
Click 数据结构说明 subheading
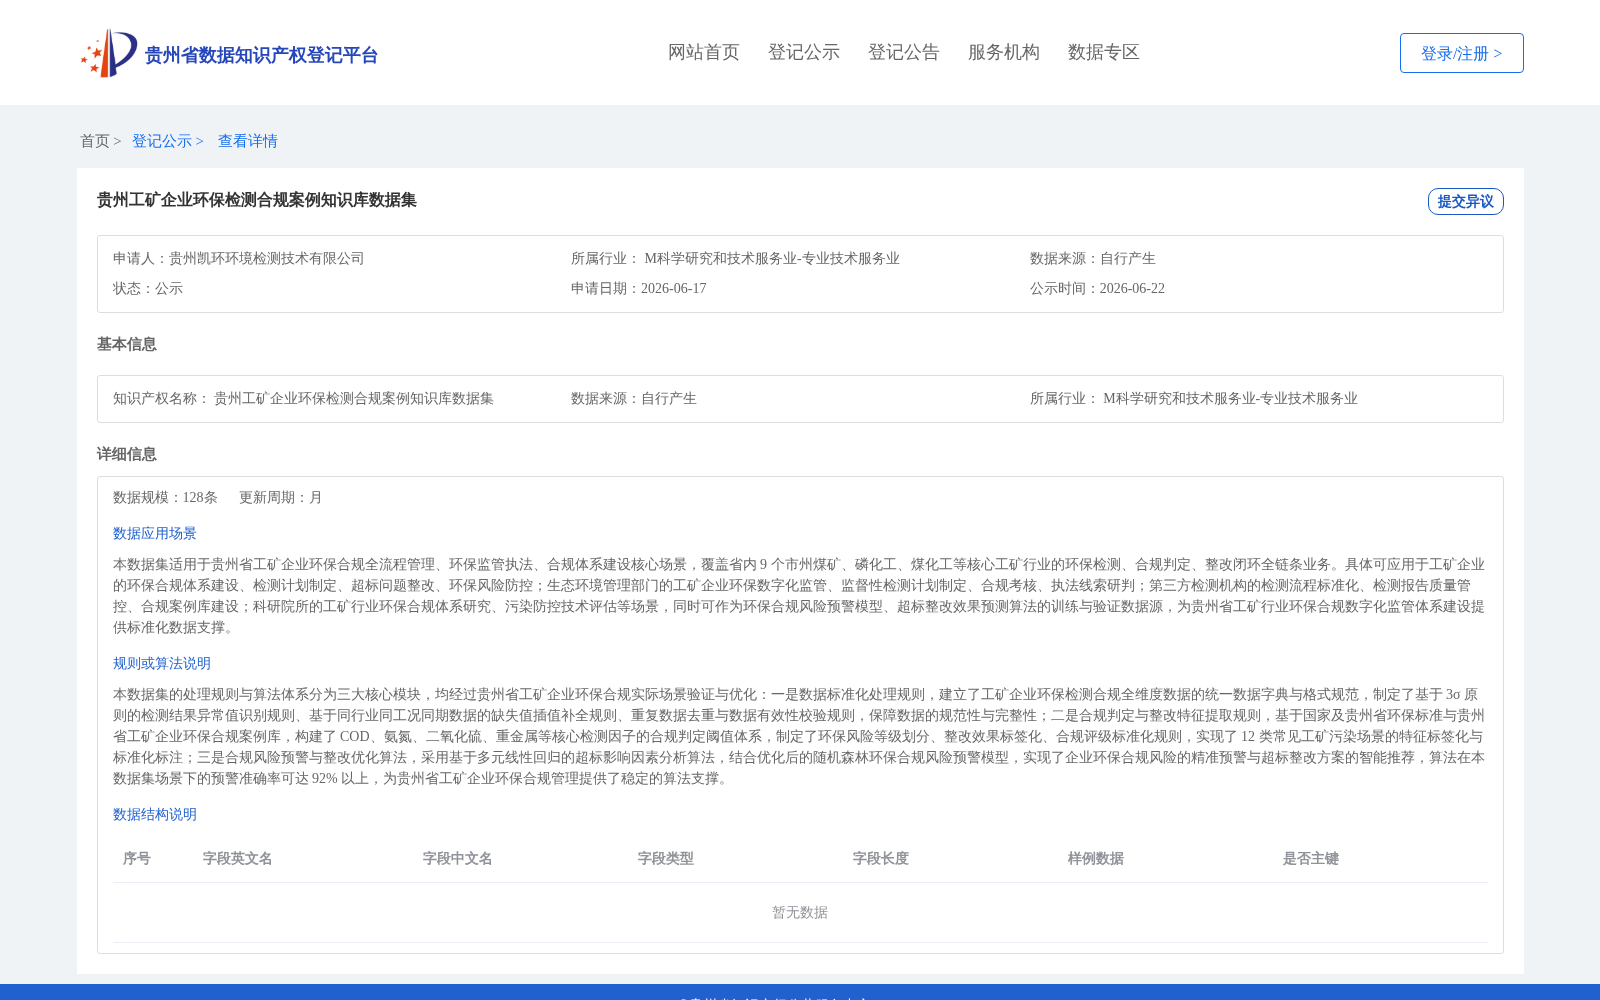coord(155,814)
